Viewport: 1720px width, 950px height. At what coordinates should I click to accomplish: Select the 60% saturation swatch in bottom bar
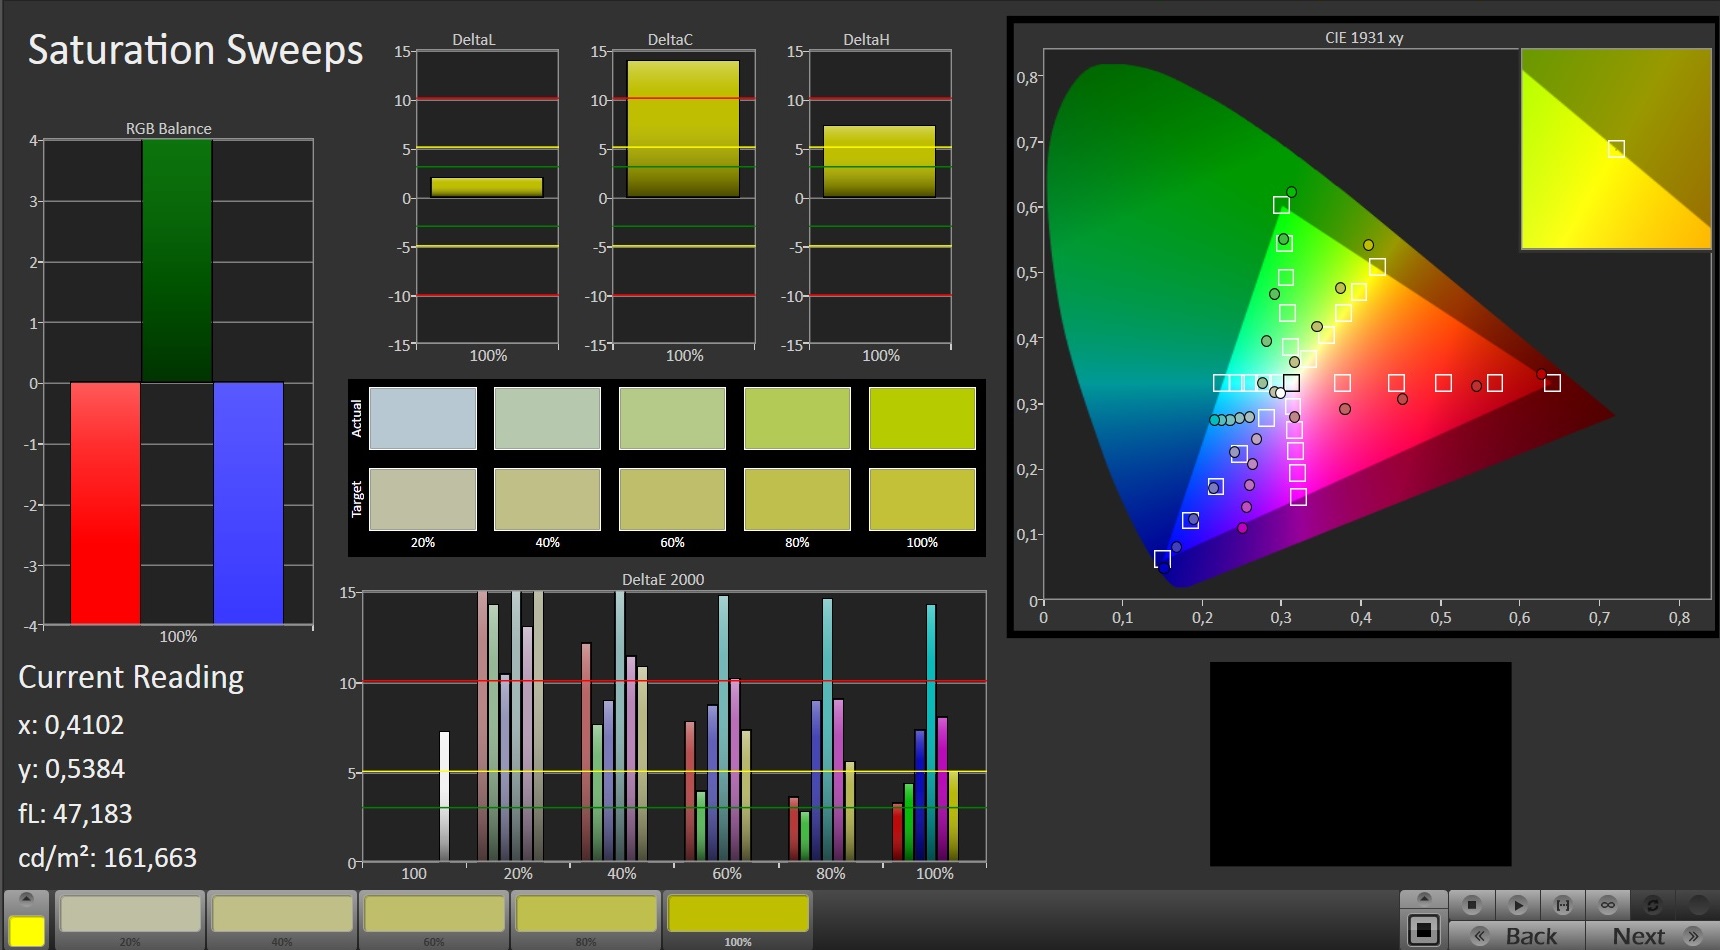pyautogui.click(x=434, y=914)
